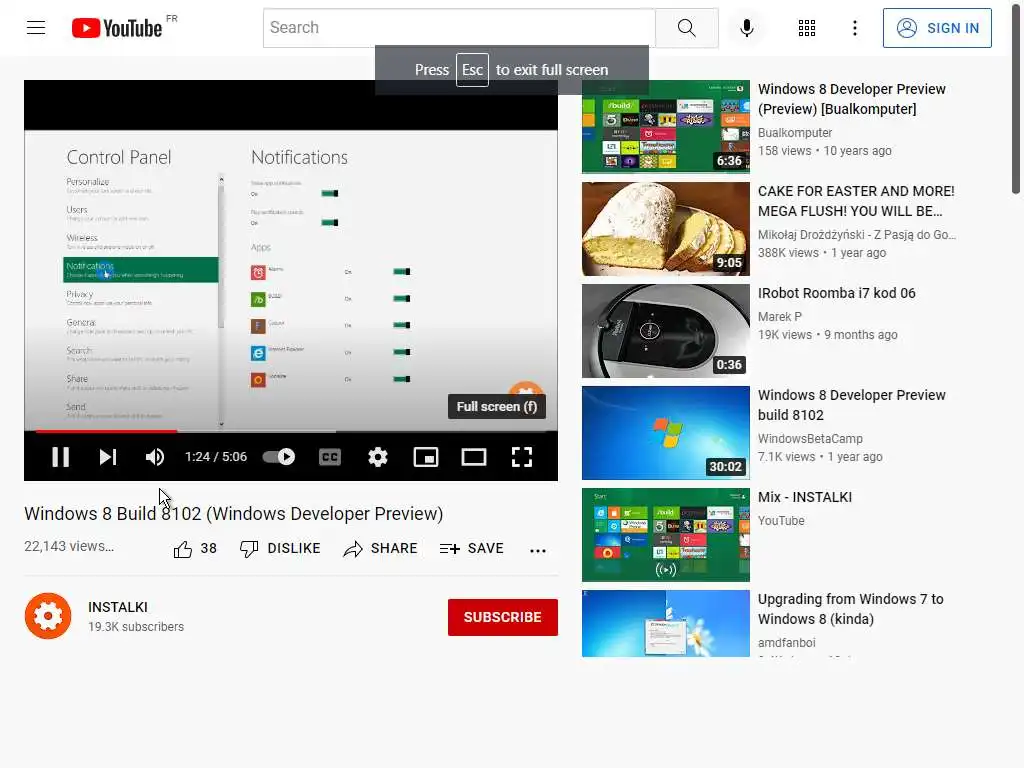1024x768 pixels.
Task: Mute the video volume
Action: [155, 457]
